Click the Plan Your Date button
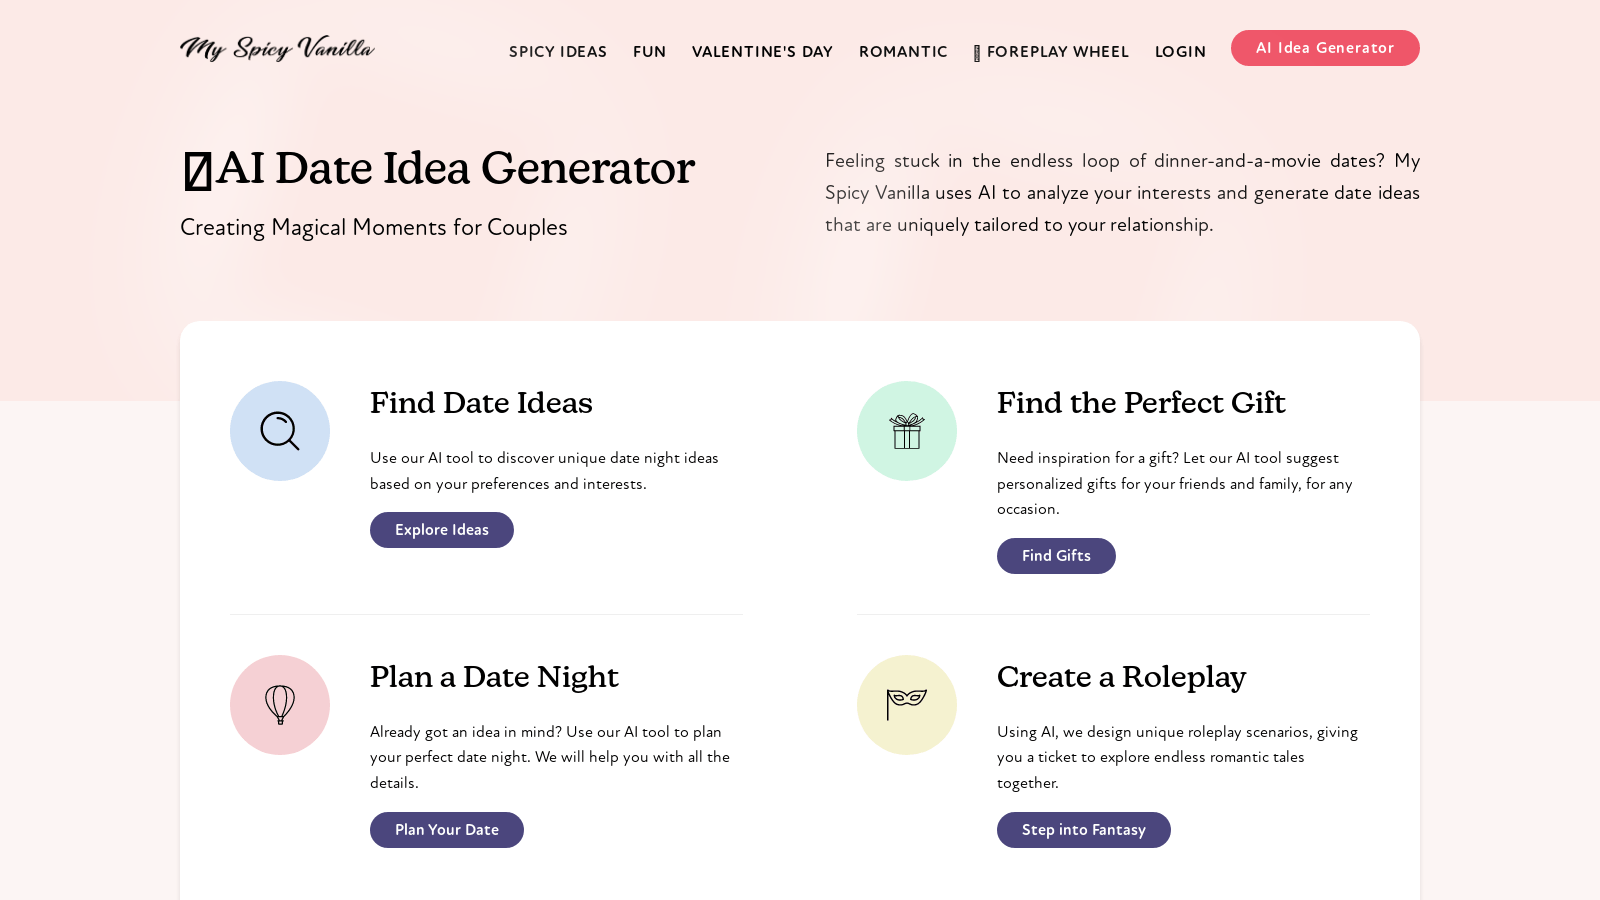Image resolution: width=1600 pixels, height=900 pixels. click(x=447, y=830)
